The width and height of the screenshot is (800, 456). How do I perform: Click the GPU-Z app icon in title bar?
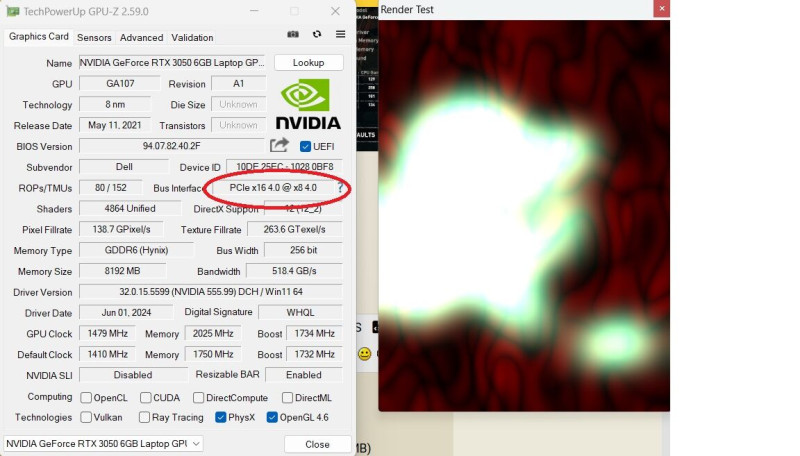pyautogui.click(x=13, y=11)
